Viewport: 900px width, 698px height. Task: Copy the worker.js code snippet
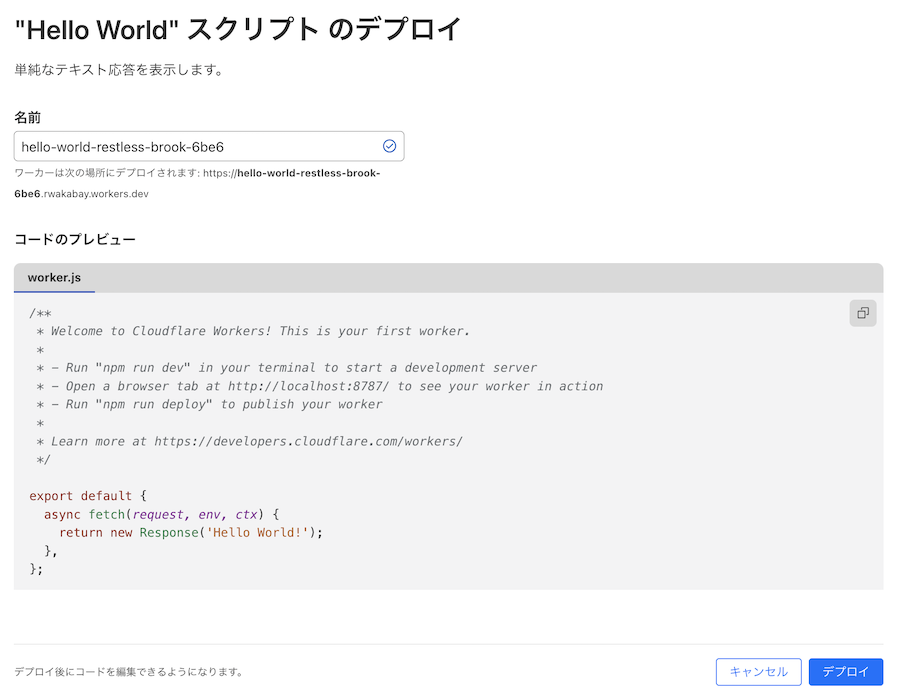tap(862, 313)
